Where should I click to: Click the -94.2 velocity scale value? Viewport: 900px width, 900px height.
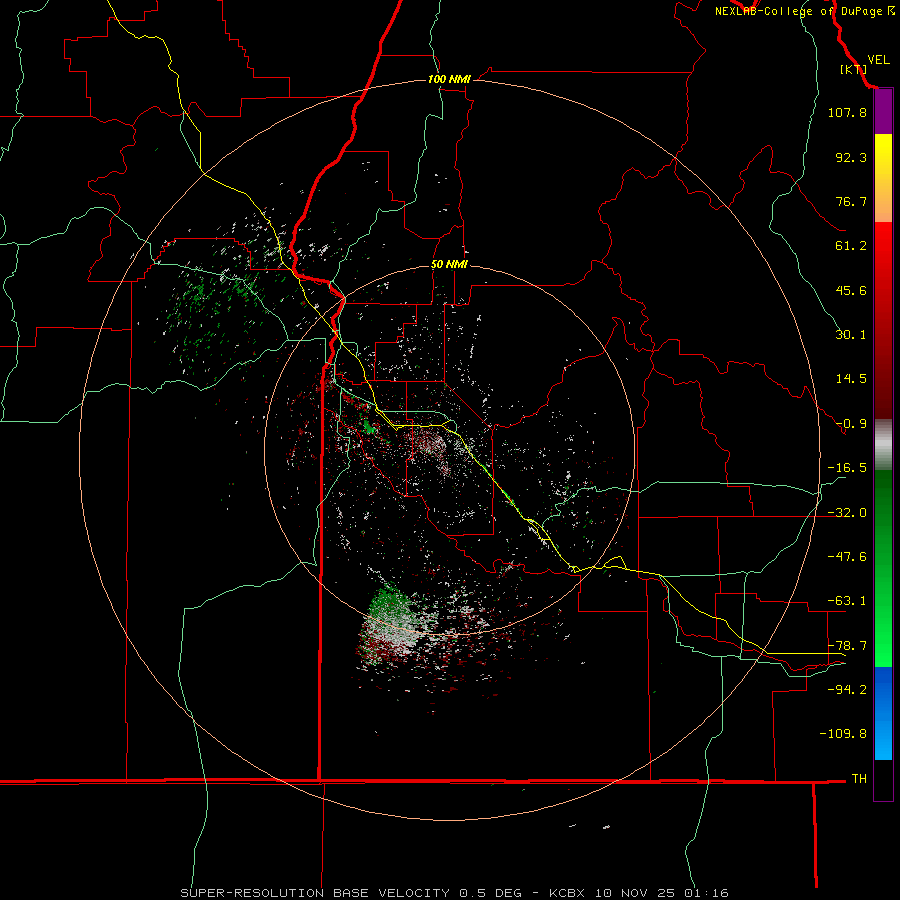coord(847,690)
